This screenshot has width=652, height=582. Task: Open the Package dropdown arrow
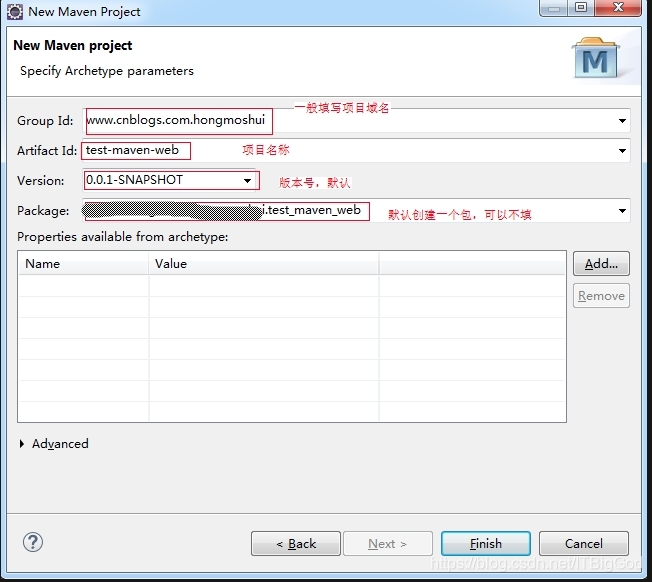(622, 211)
